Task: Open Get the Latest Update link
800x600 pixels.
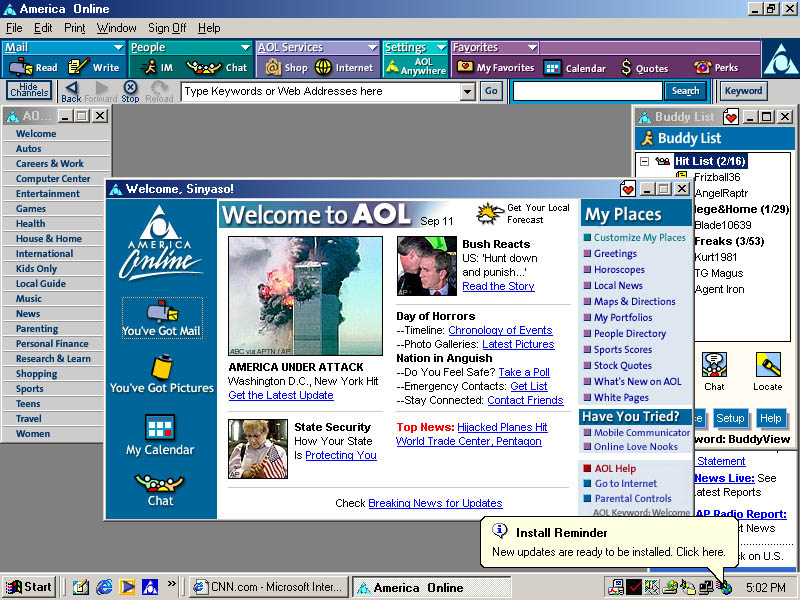Action: [x=281, y=395]
